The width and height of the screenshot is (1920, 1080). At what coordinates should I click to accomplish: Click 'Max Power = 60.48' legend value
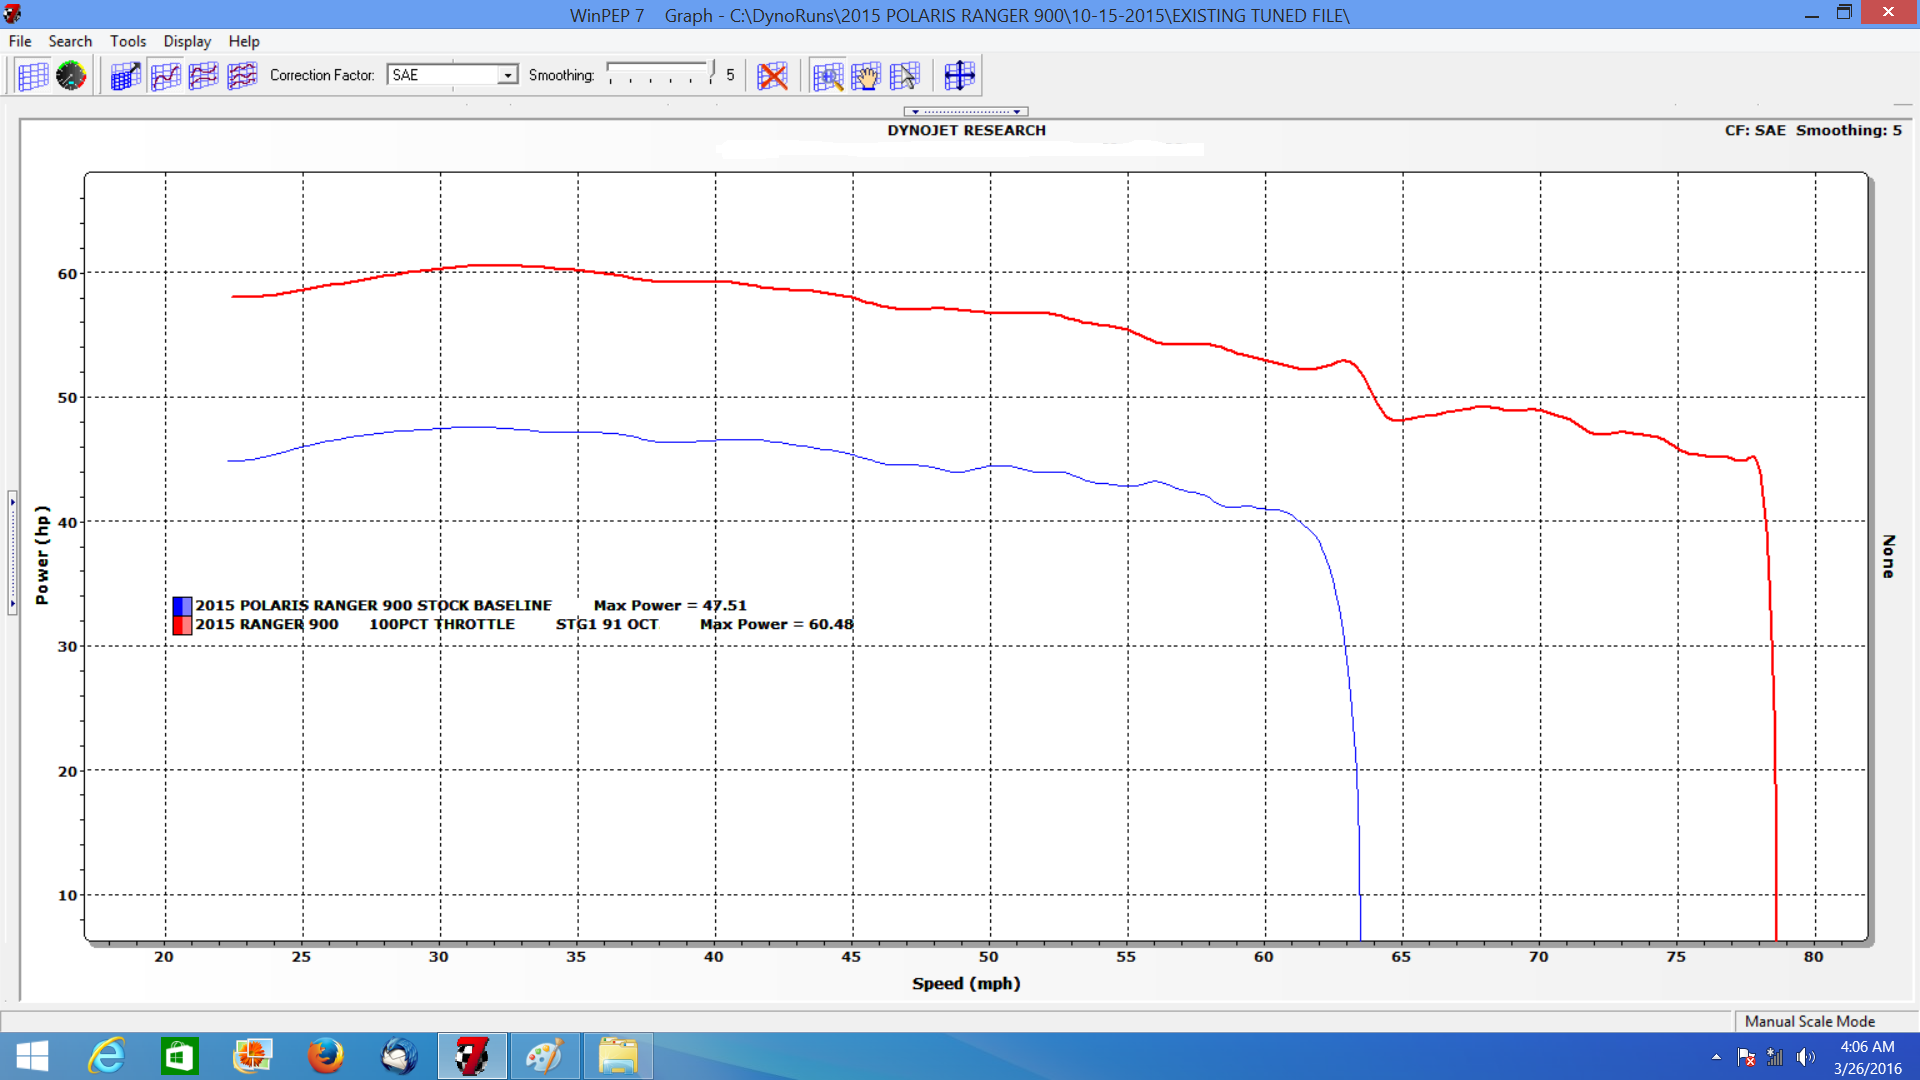pyautogui.click(x=777, y=624)
